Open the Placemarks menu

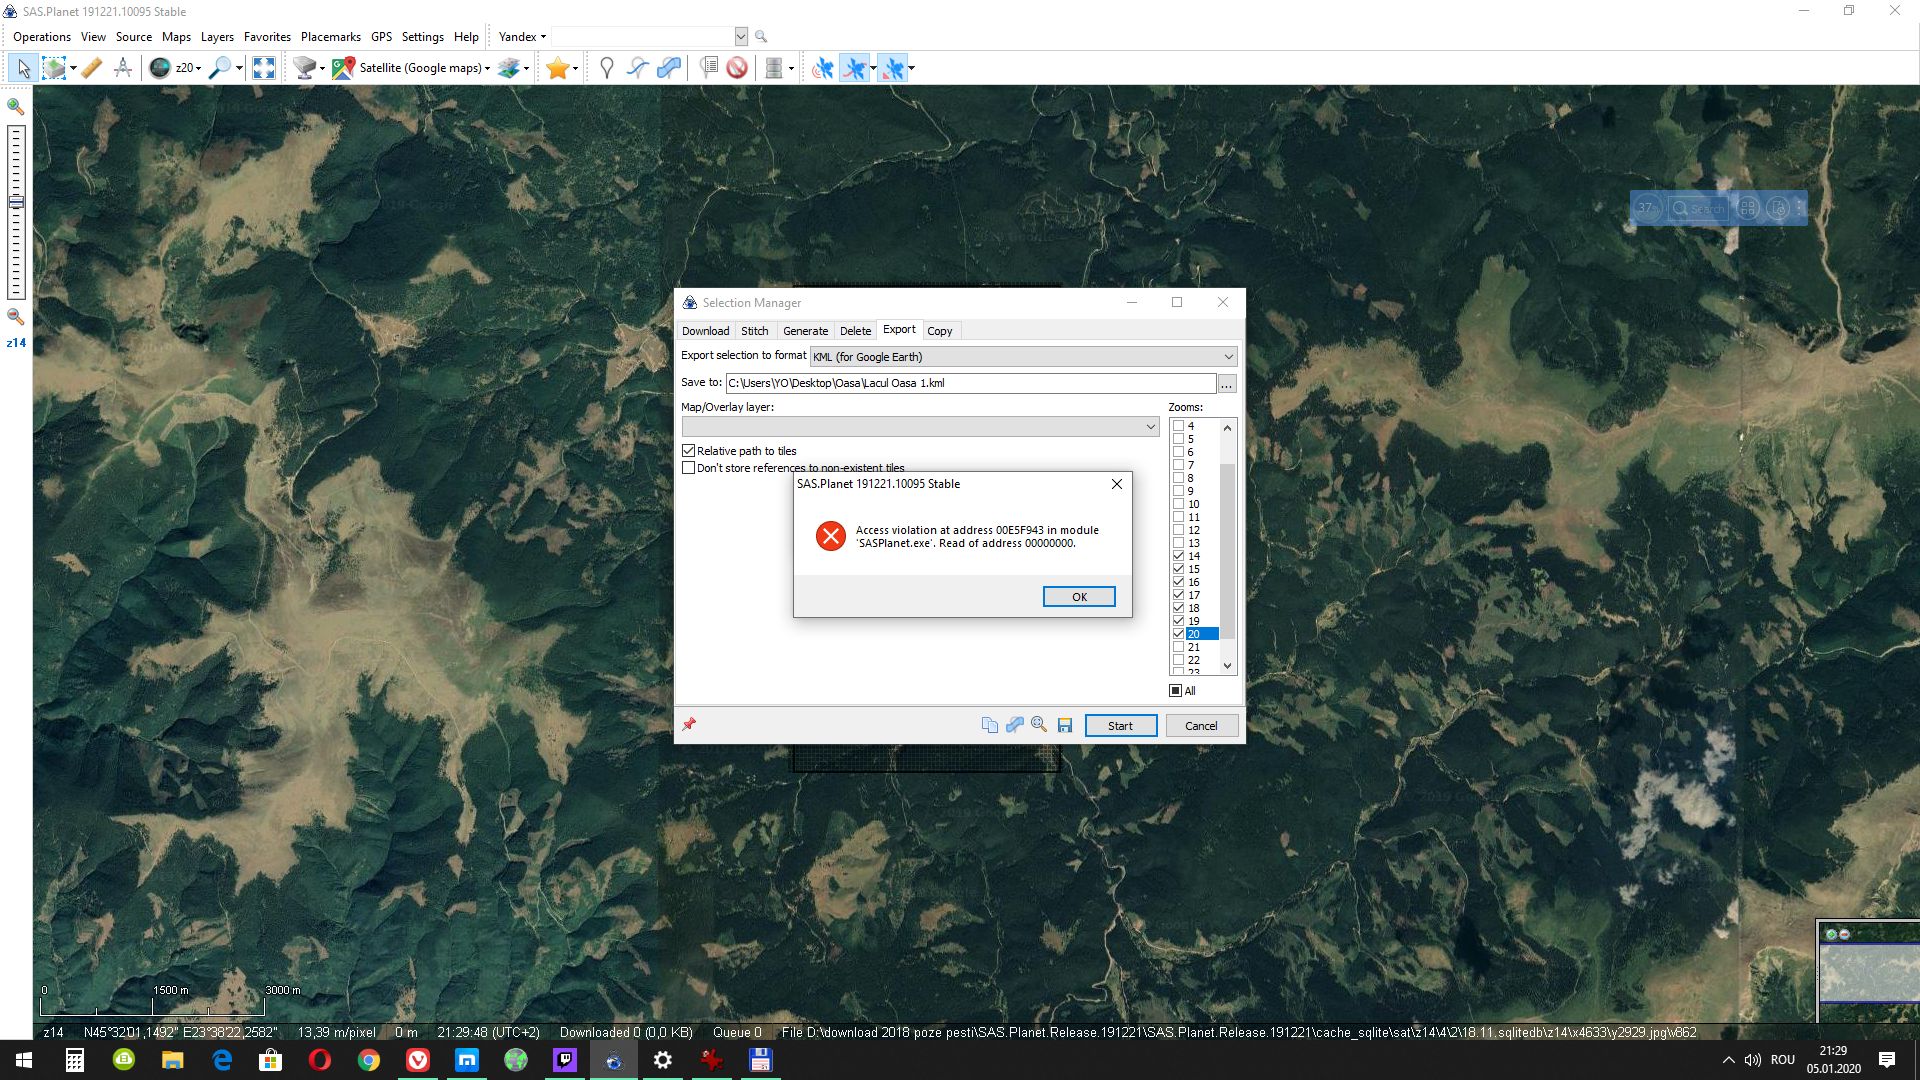(330, 37)
